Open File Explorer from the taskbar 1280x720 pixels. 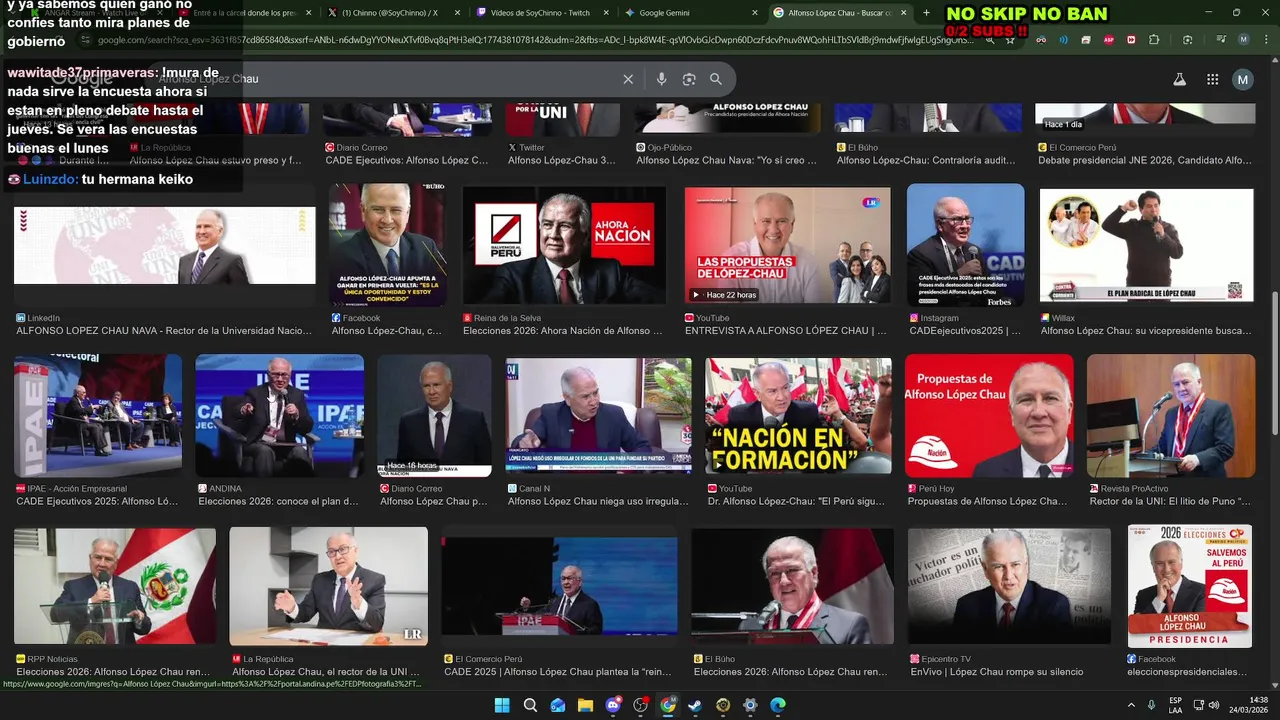(585, 705)
